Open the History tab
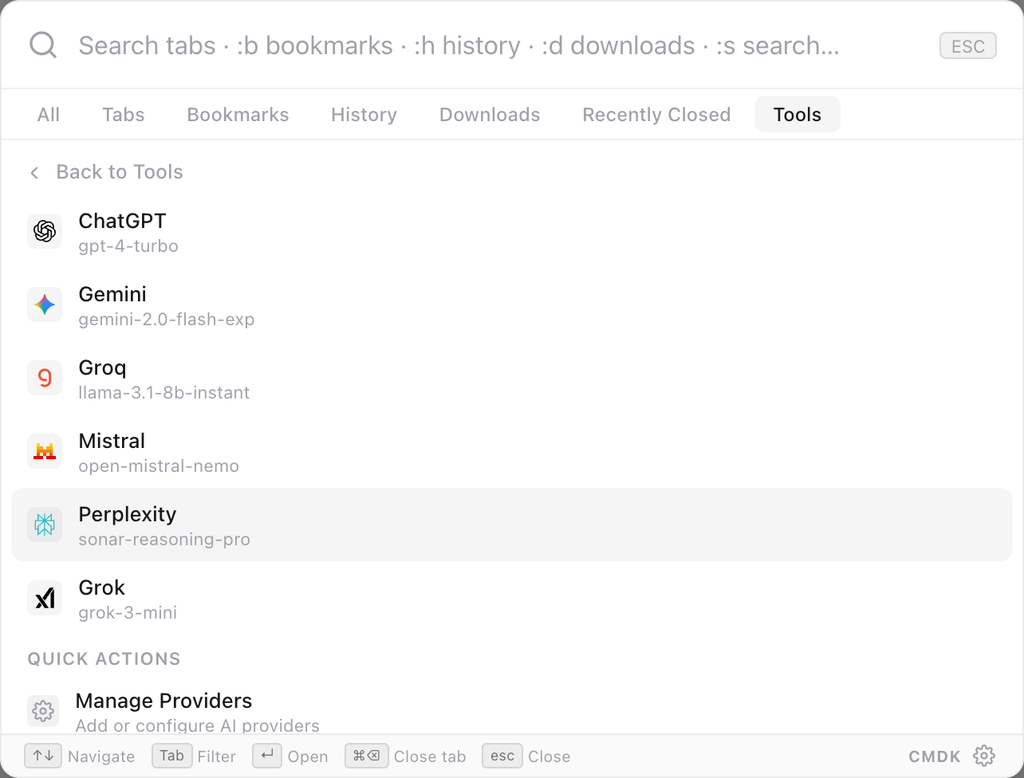Image resolution: width=1024 pixels, height=778 pixels. click(364, 114)
